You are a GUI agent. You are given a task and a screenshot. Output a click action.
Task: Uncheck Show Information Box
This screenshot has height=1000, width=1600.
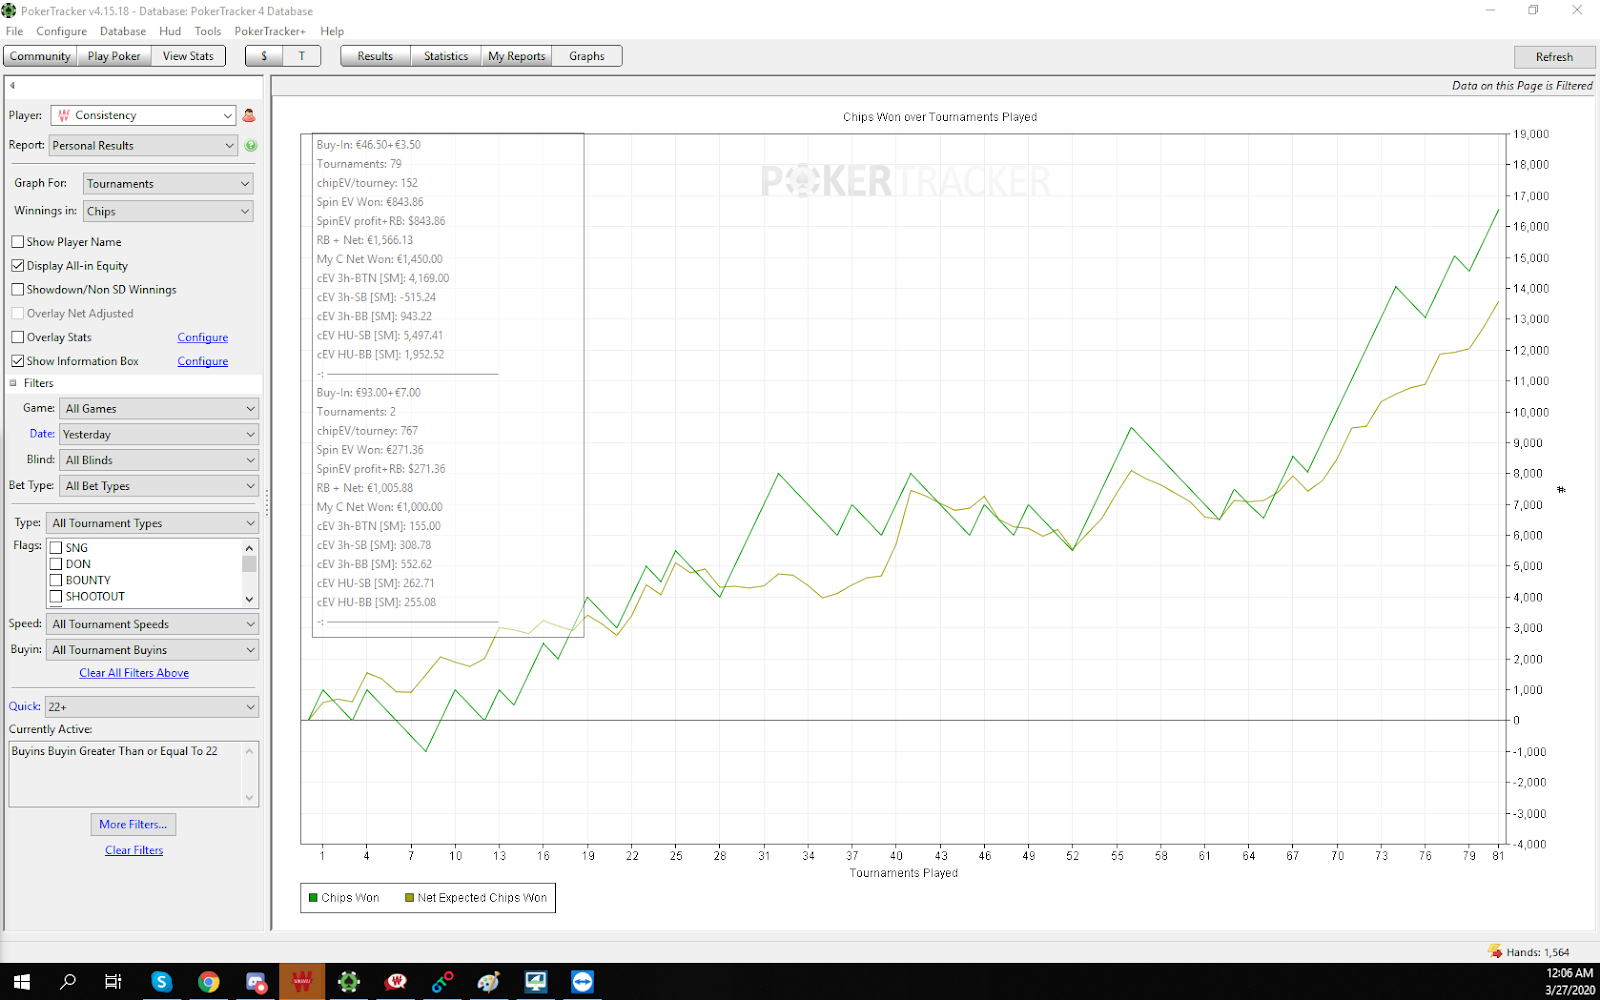tap(18, 361)
